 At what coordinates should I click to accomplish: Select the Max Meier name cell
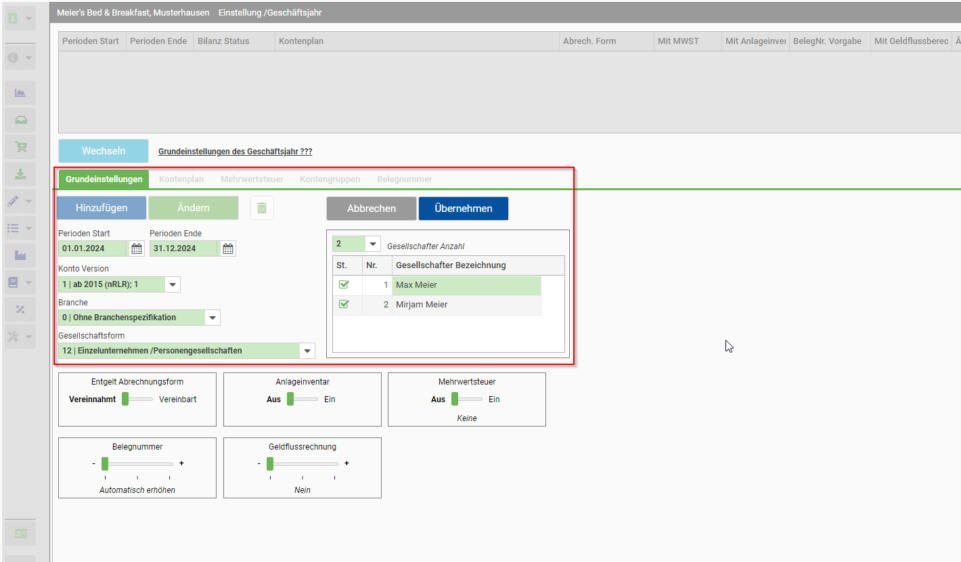pos(466,285)
